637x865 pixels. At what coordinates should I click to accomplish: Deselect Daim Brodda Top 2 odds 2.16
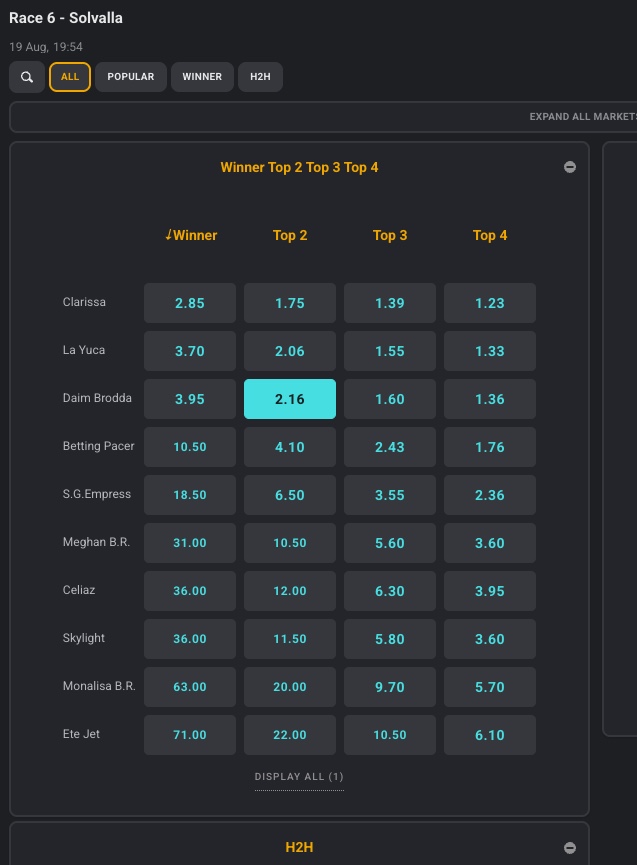(x=290, y=399)
